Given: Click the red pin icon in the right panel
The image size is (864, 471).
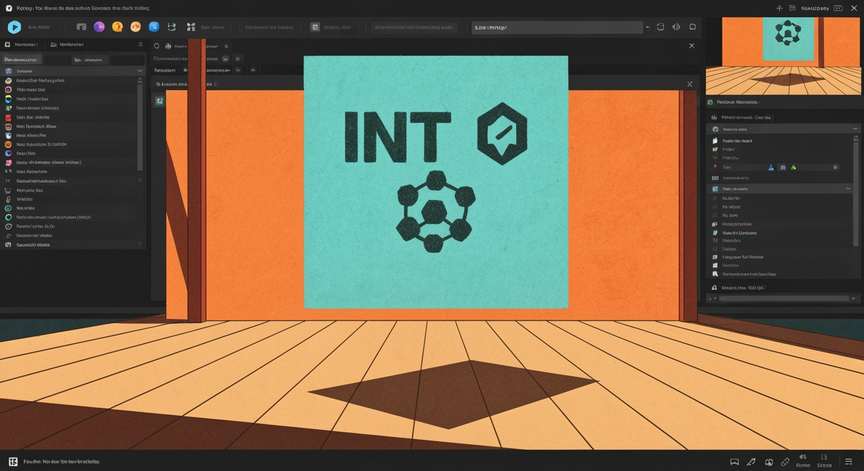Looking at the screenshot, I should pos(715,167).
